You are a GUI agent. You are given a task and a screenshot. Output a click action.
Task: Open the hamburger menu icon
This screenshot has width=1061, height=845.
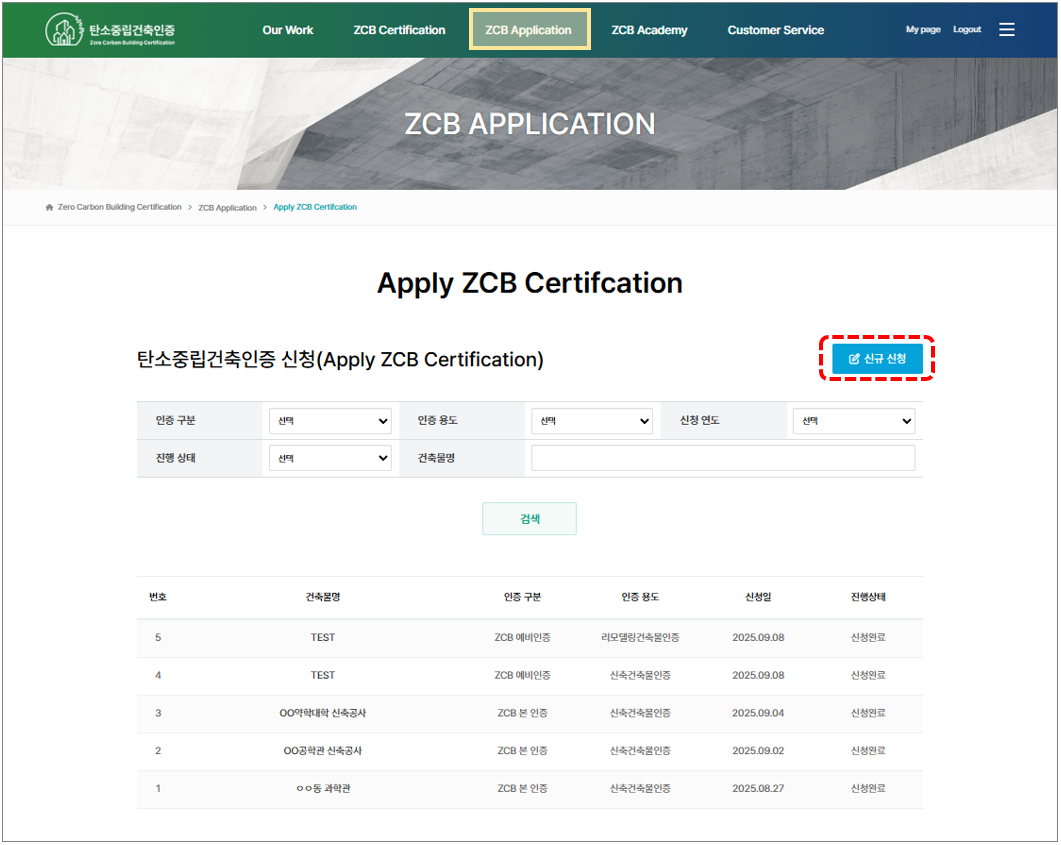(x=1007, y=30)
